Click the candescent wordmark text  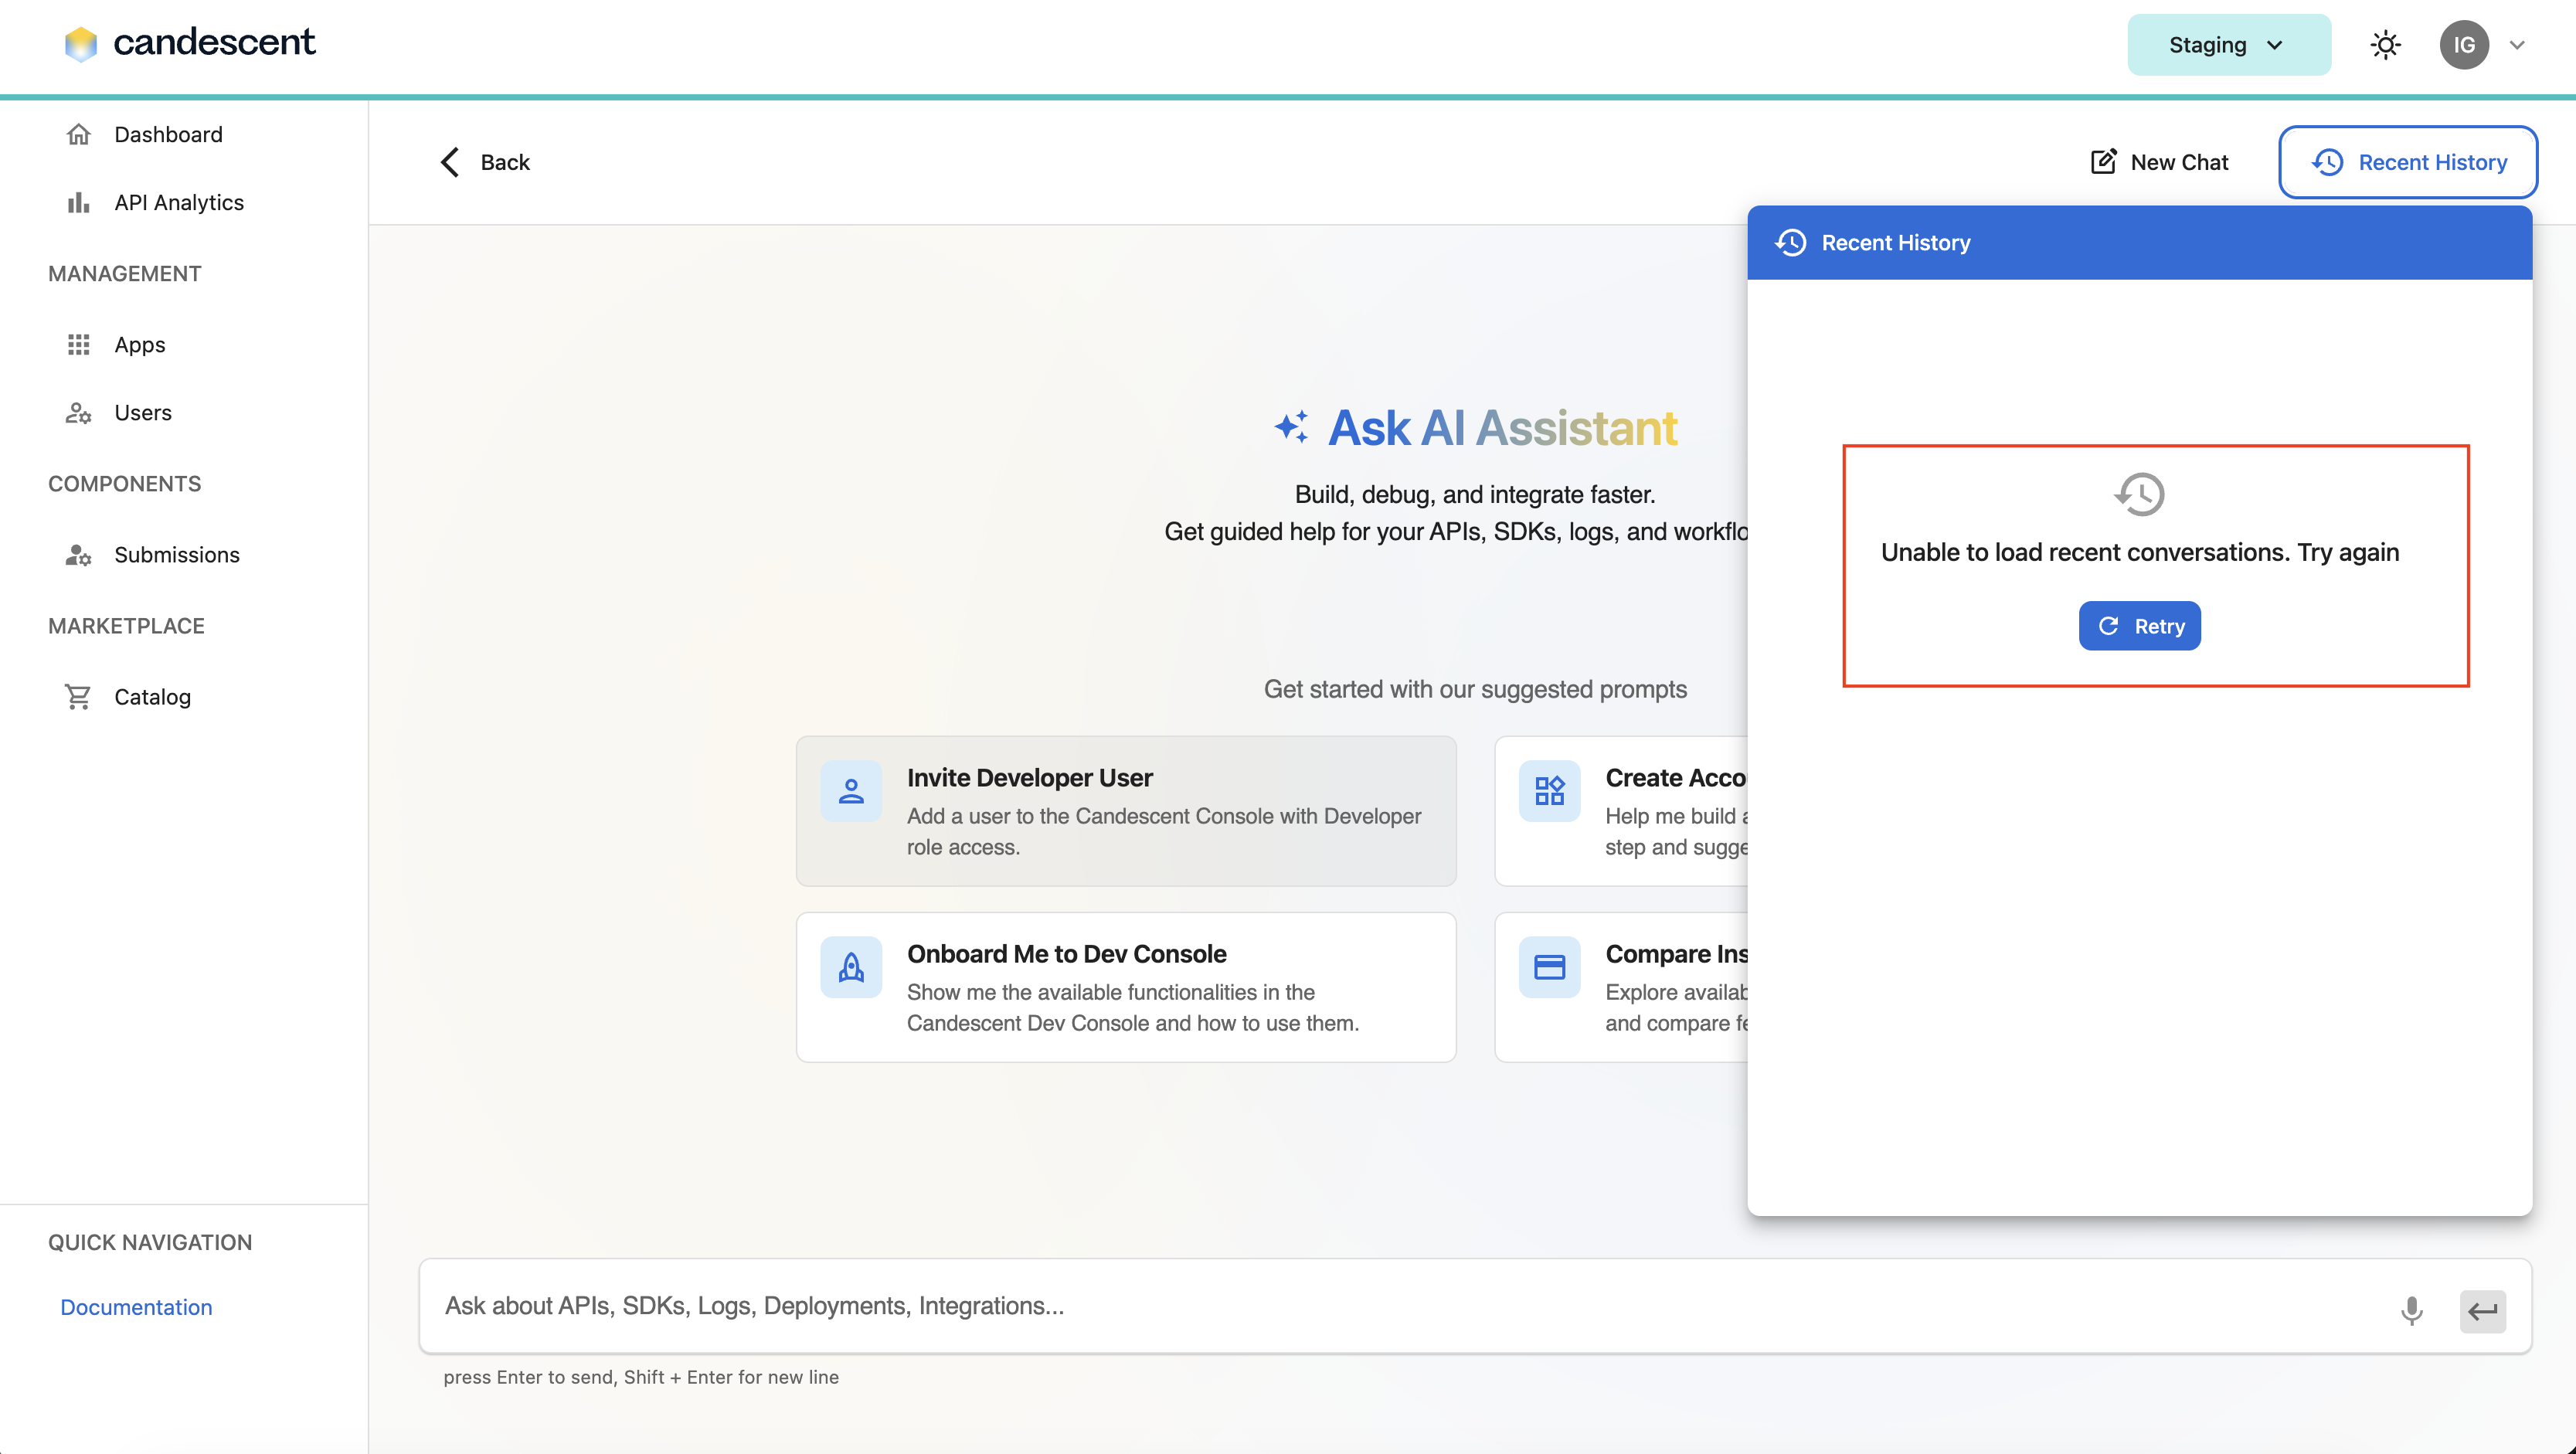214,42
